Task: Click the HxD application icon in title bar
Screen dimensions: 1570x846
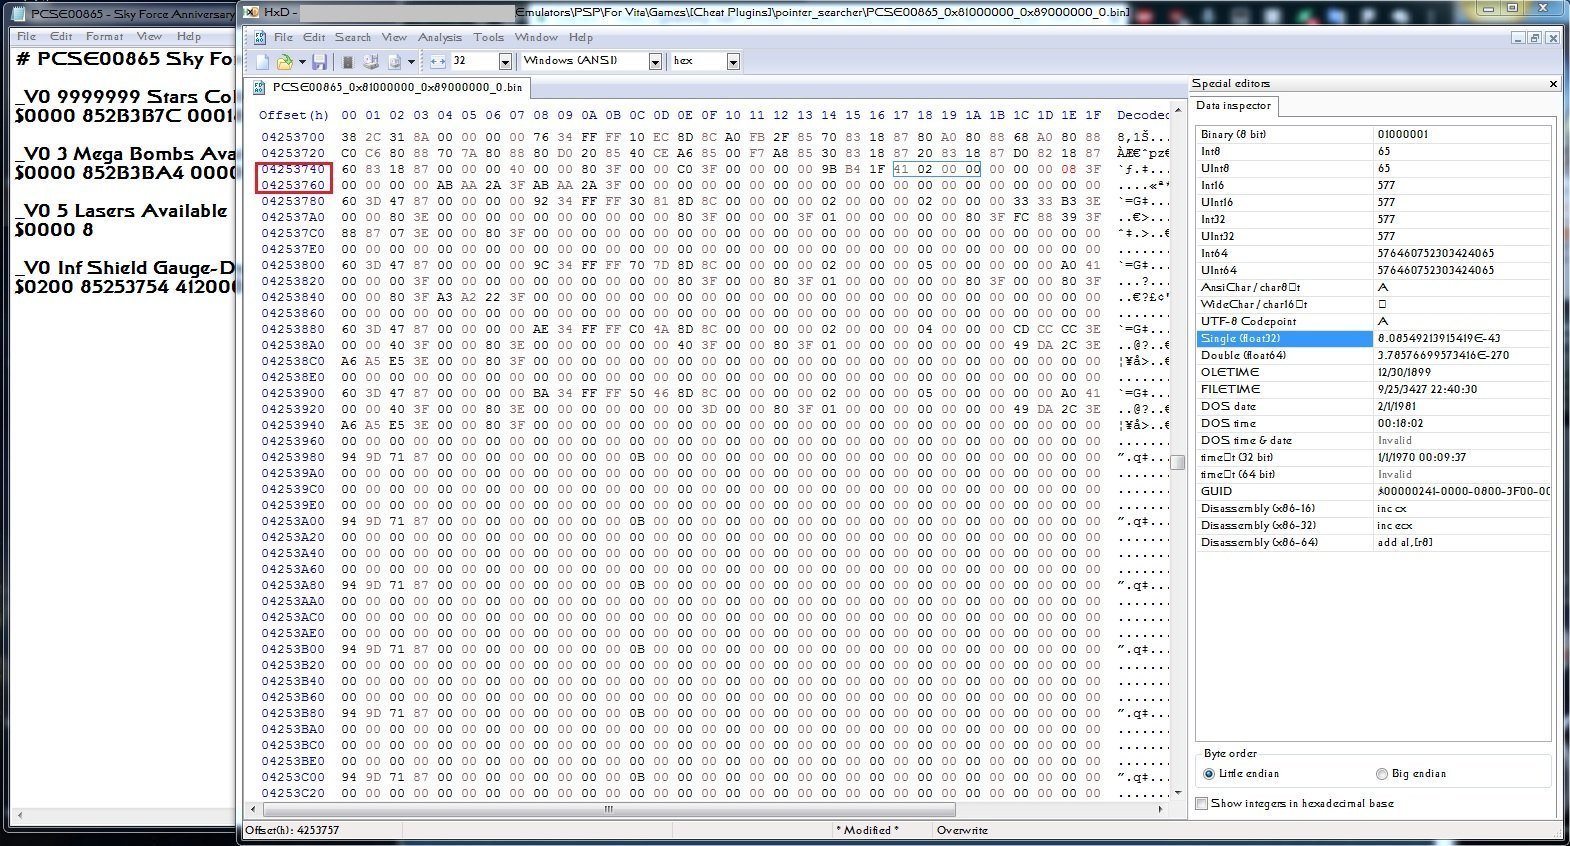Action: point(250,12)
